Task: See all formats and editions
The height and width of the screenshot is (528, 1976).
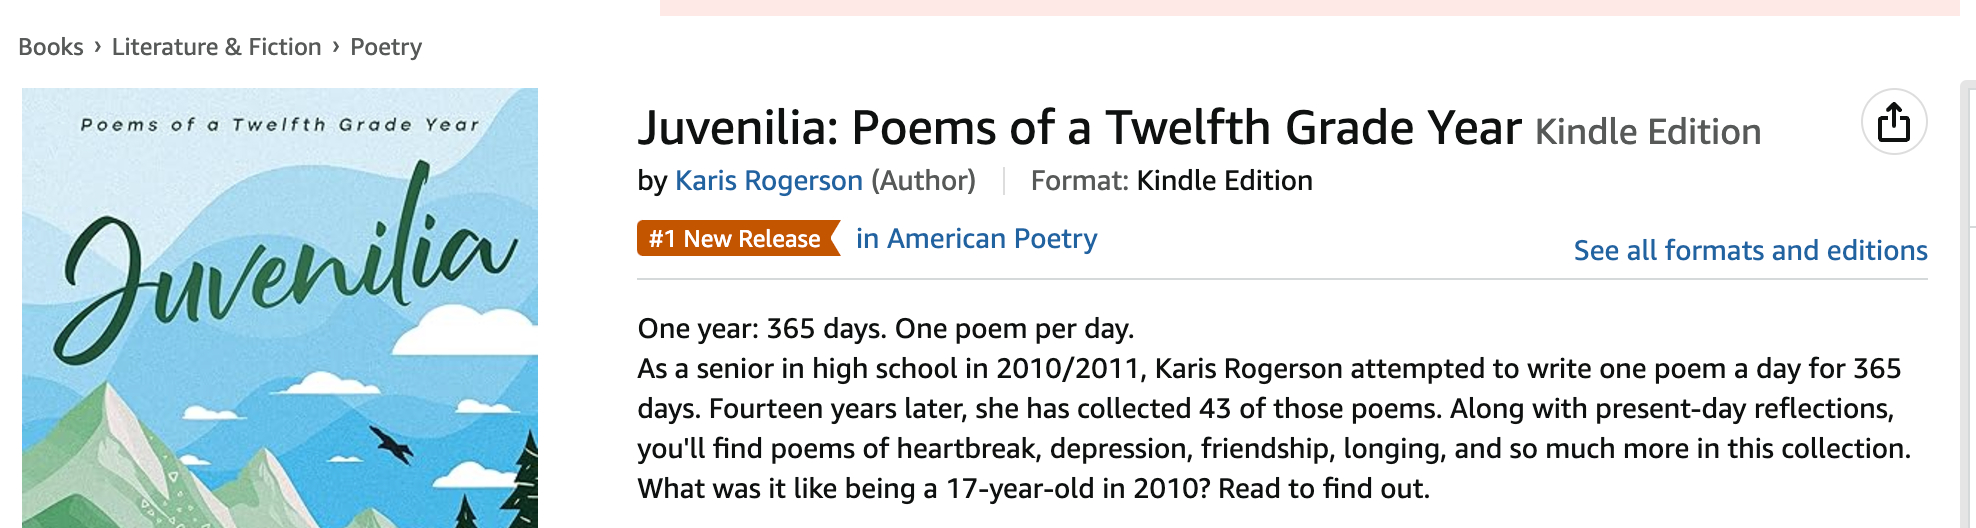Action: coord(1750,250)
